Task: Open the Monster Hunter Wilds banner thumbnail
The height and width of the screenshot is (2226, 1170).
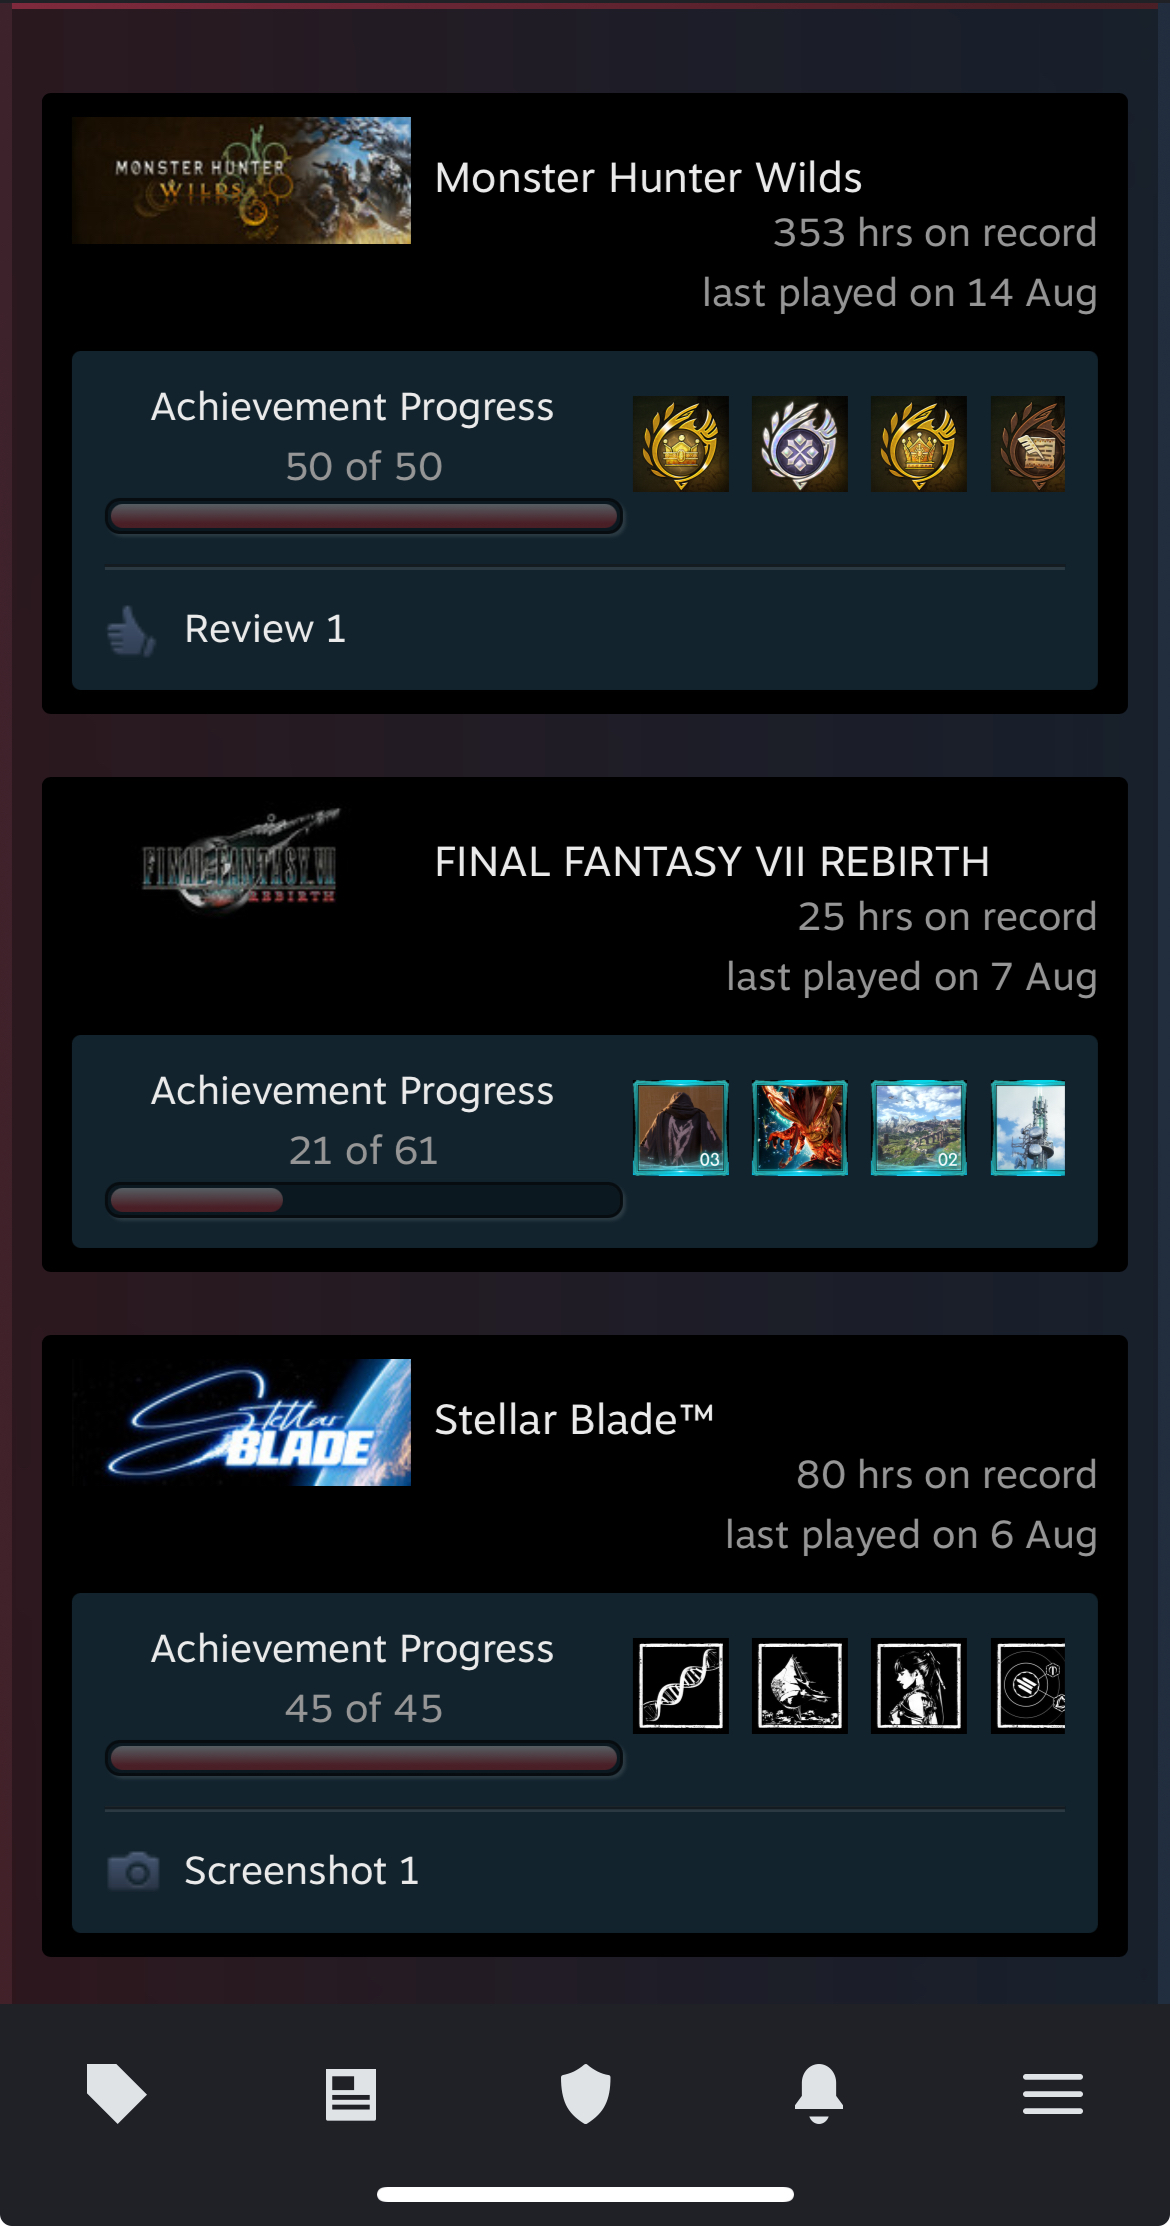Action: coord(241,180)
